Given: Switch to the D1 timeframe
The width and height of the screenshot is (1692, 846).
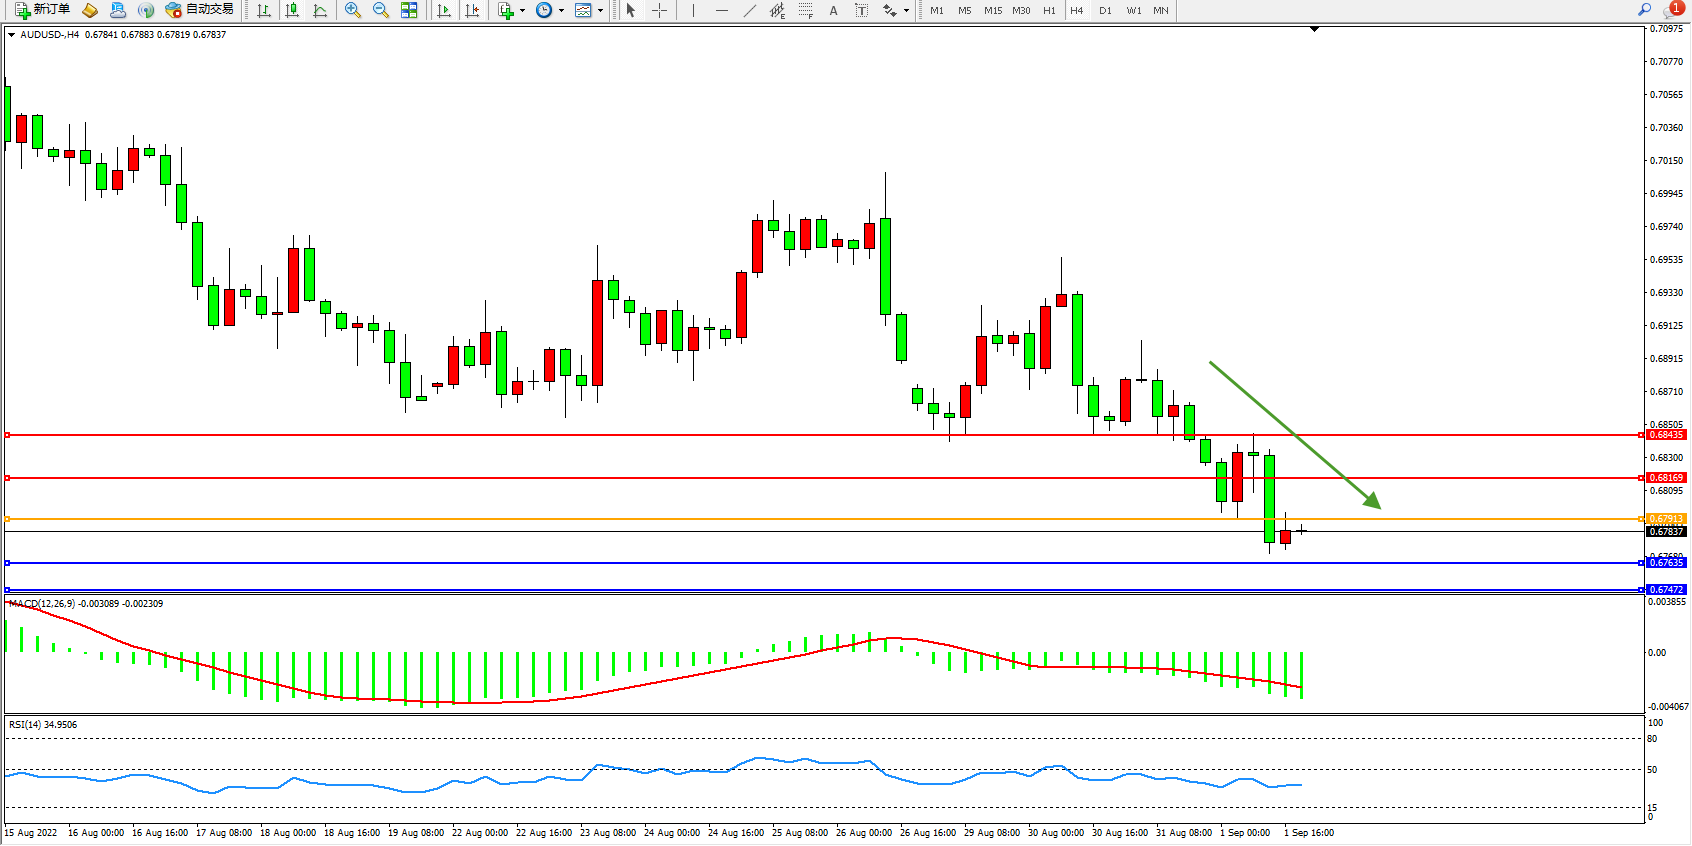Looking at the screenshot, I should [x=1105, y=10].
